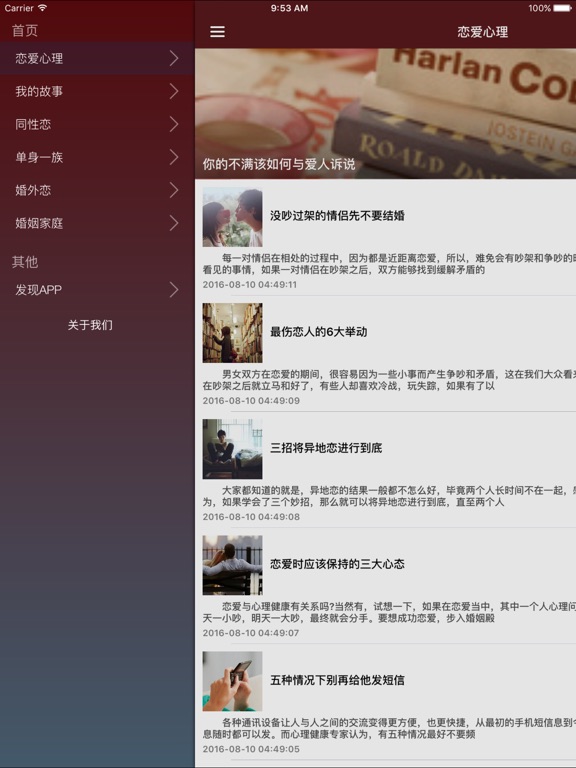This screenshot has width=576, height=768.
Task: Open the 关于我们 about link
Action: pyautogui.click(x=90, y=325)
